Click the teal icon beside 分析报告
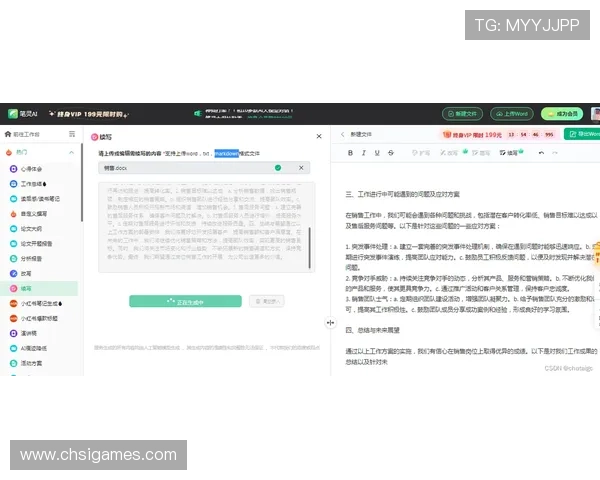The width and height of the screenshot is (600, 480). [x=13, y=258]
